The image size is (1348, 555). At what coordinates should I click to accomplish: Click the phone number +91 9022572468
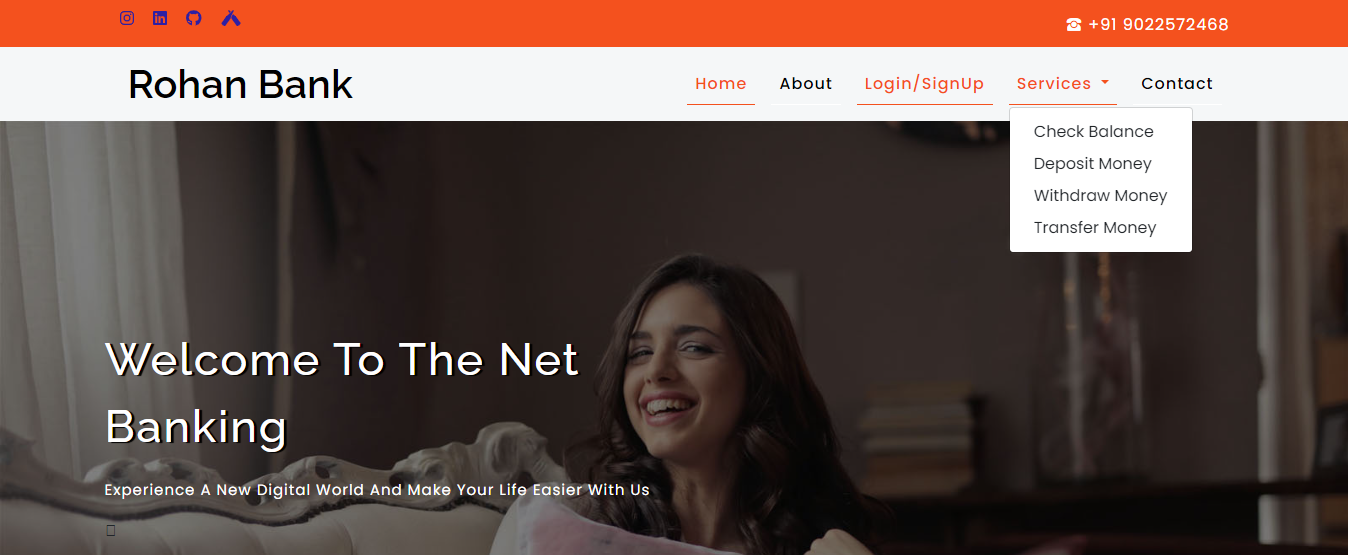tap(1158, 25)
